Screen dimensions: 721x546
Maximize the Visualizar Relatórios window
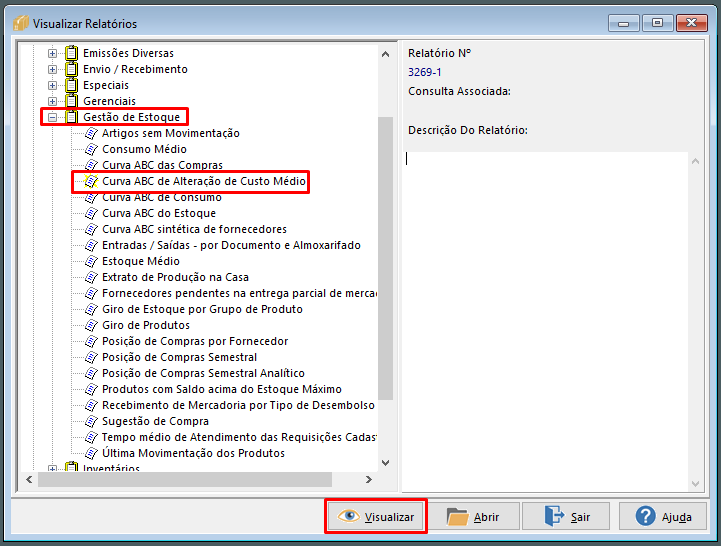(658, 23)
